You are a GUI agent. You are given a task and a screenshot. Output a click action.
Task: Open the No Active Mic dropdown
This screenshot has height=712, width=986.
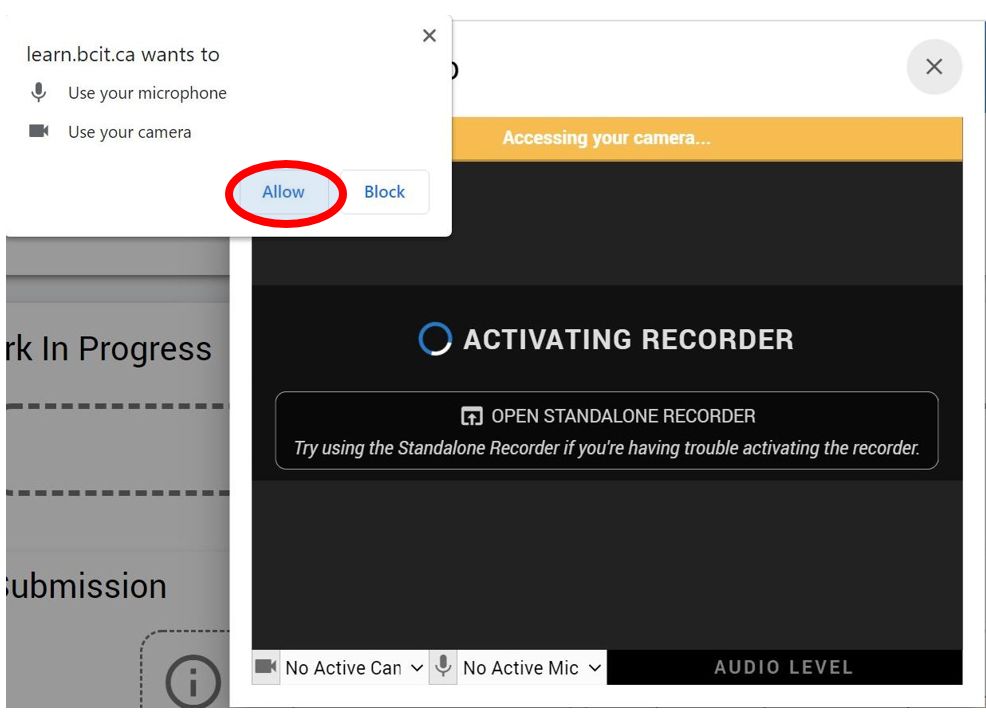pos(520,668)
